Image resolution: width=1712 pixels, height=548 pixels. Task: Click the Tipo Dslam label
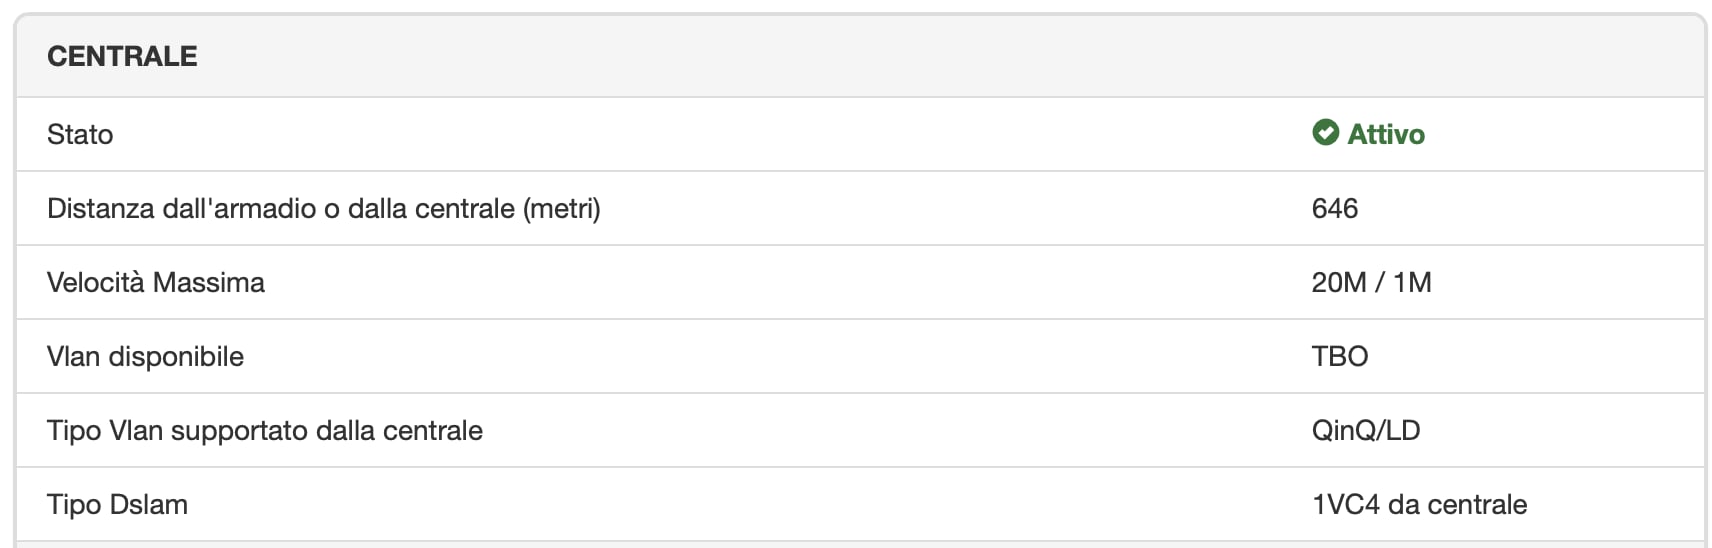(x=117, y=504)
